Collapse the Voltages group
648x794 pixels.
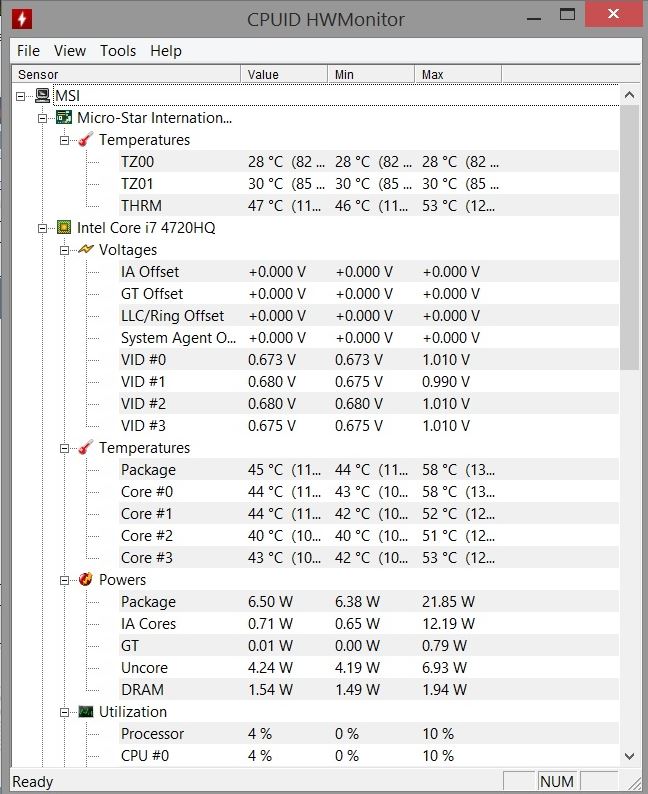pyautogui.click(x=64, y=250)
